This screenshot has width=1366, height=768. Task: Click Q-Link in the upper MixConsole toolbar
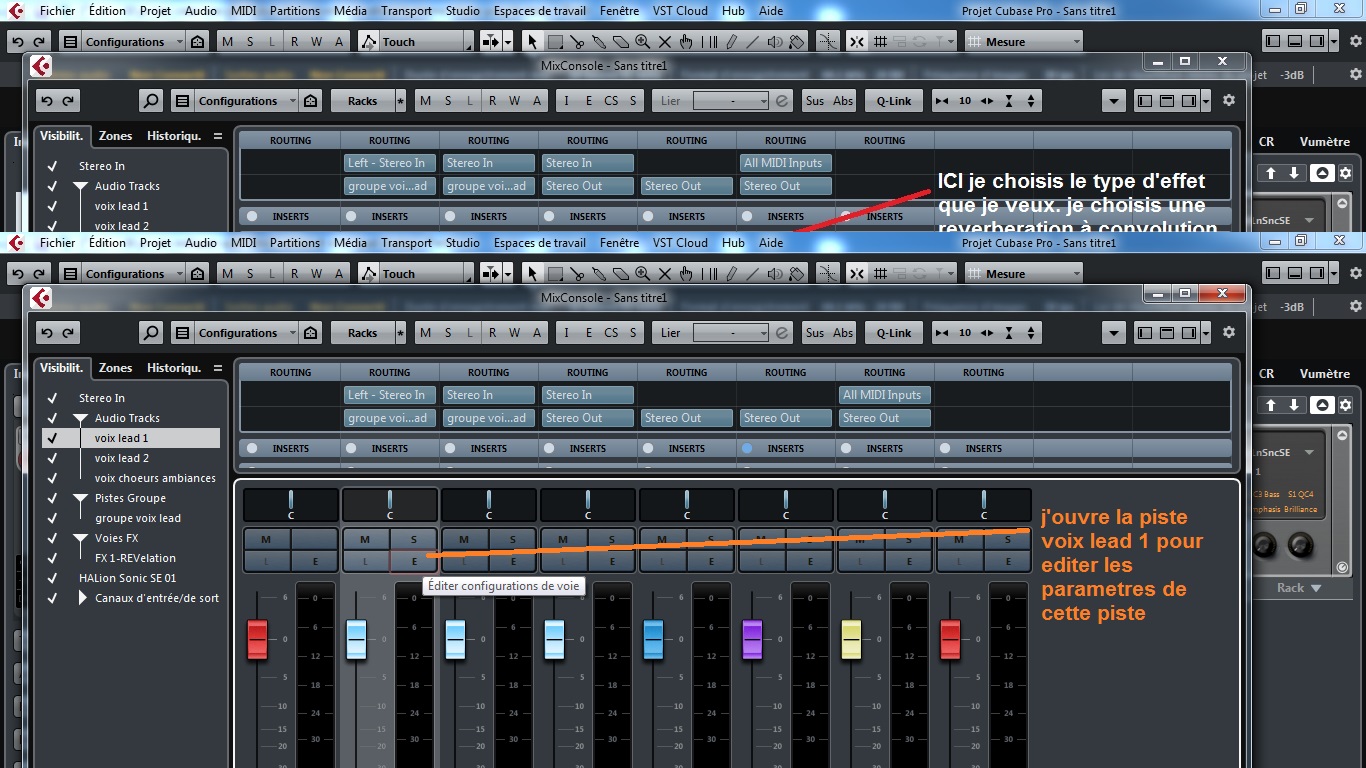[894, 101]
